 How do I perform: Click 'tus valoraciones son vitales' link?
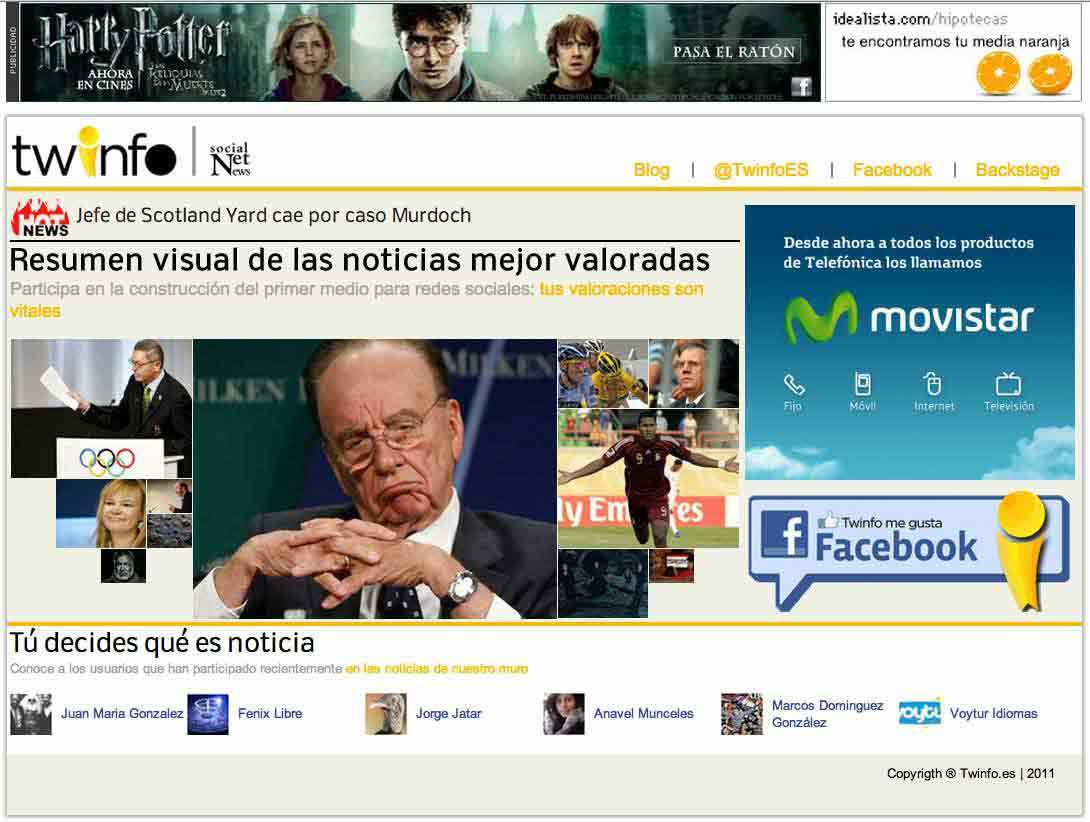coord(621,289)
